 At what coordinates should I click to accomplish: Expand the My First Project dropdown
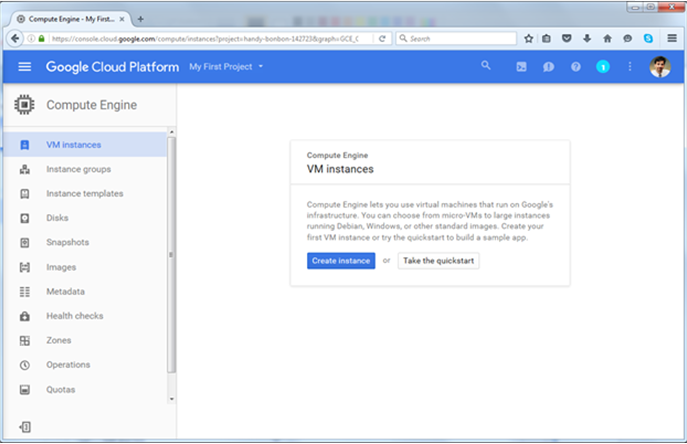pyautogui.click(x=226, y=67)
